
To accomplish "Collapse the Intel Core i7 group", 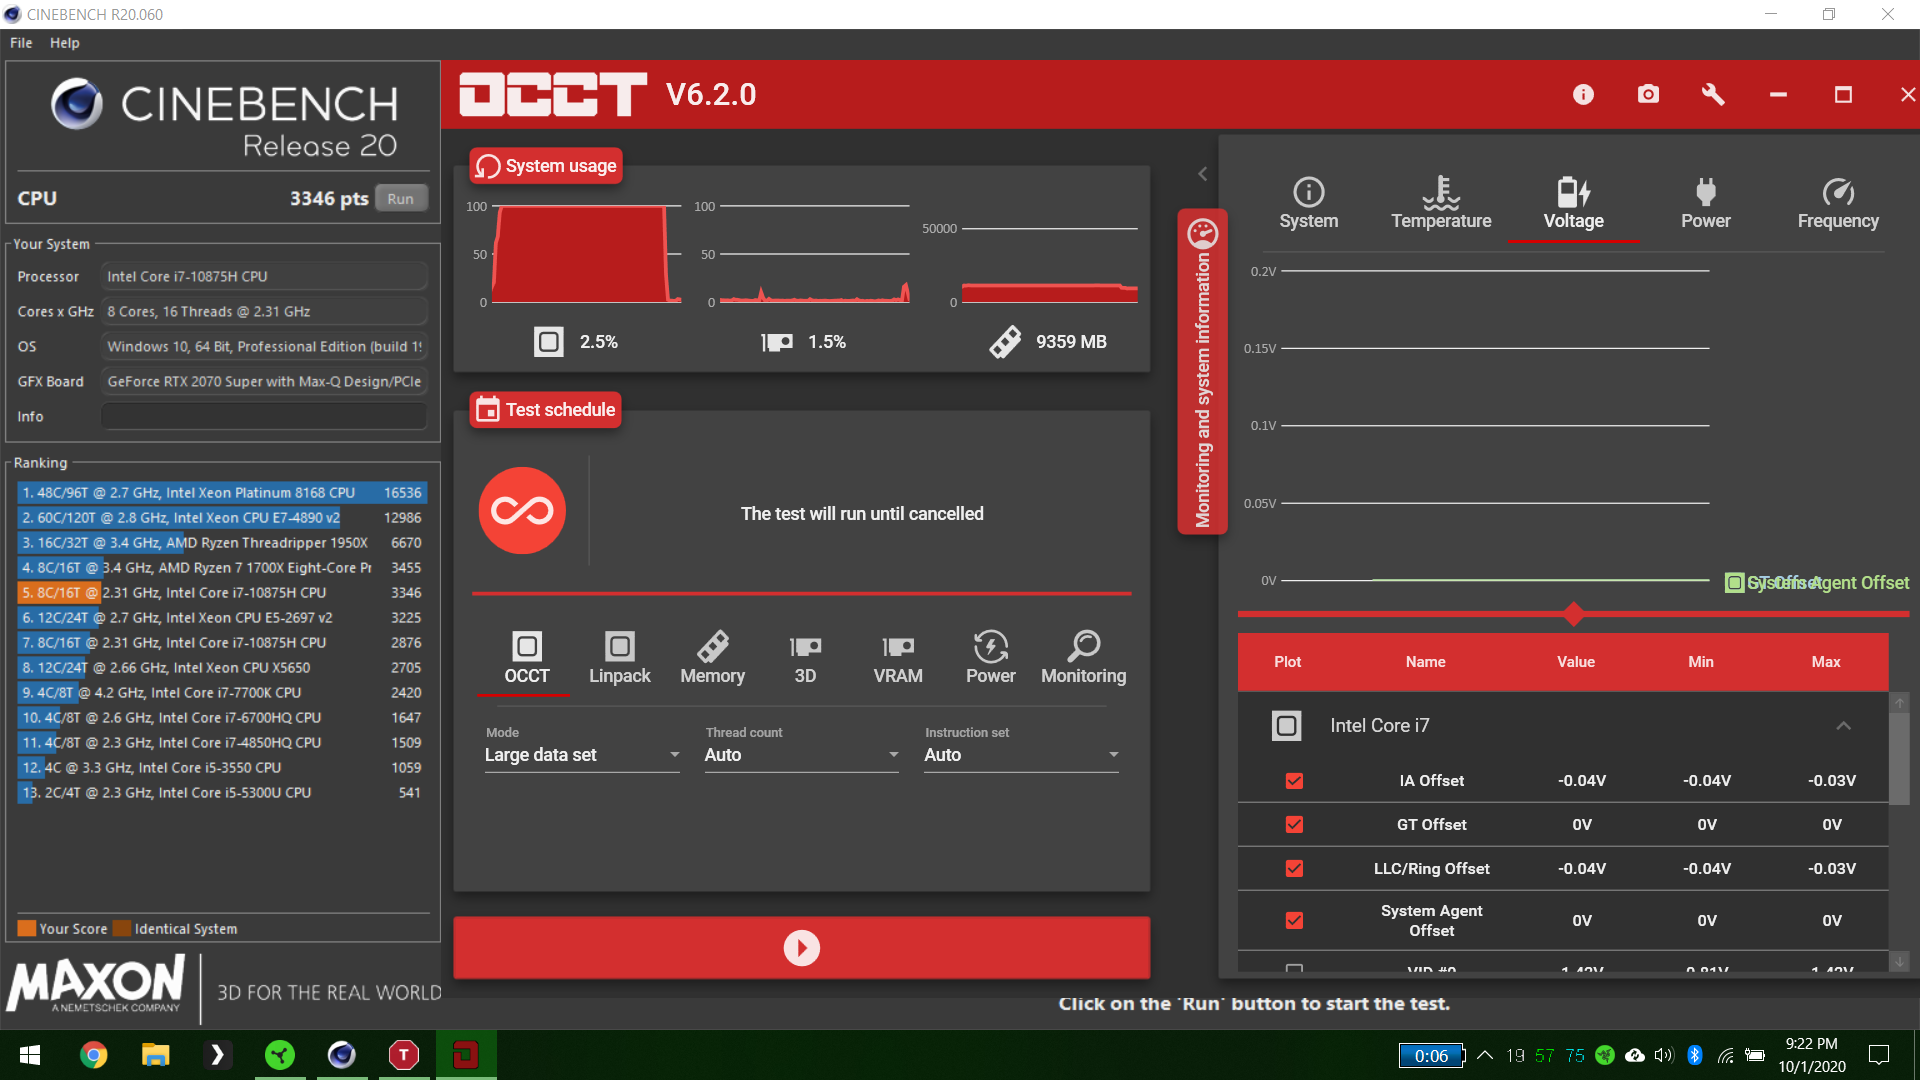I will [x=1843, y=726].
